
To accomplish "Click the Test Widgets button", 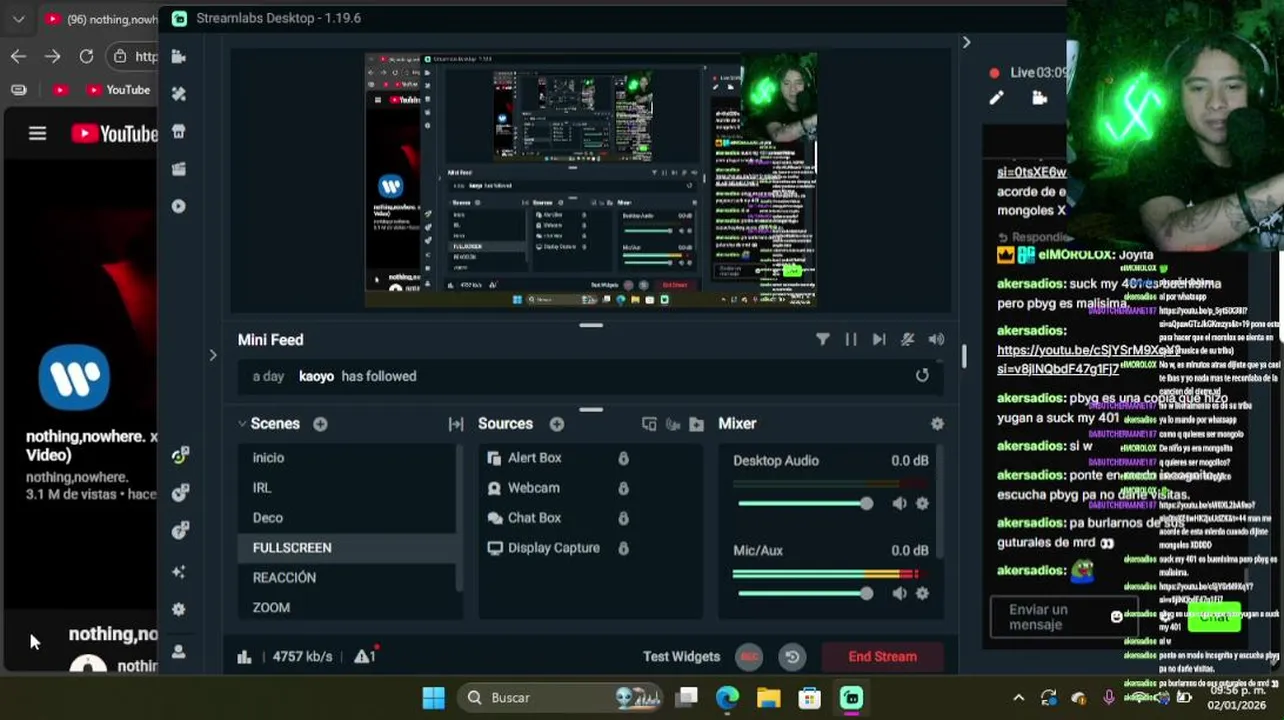I will tap(681, 657).
